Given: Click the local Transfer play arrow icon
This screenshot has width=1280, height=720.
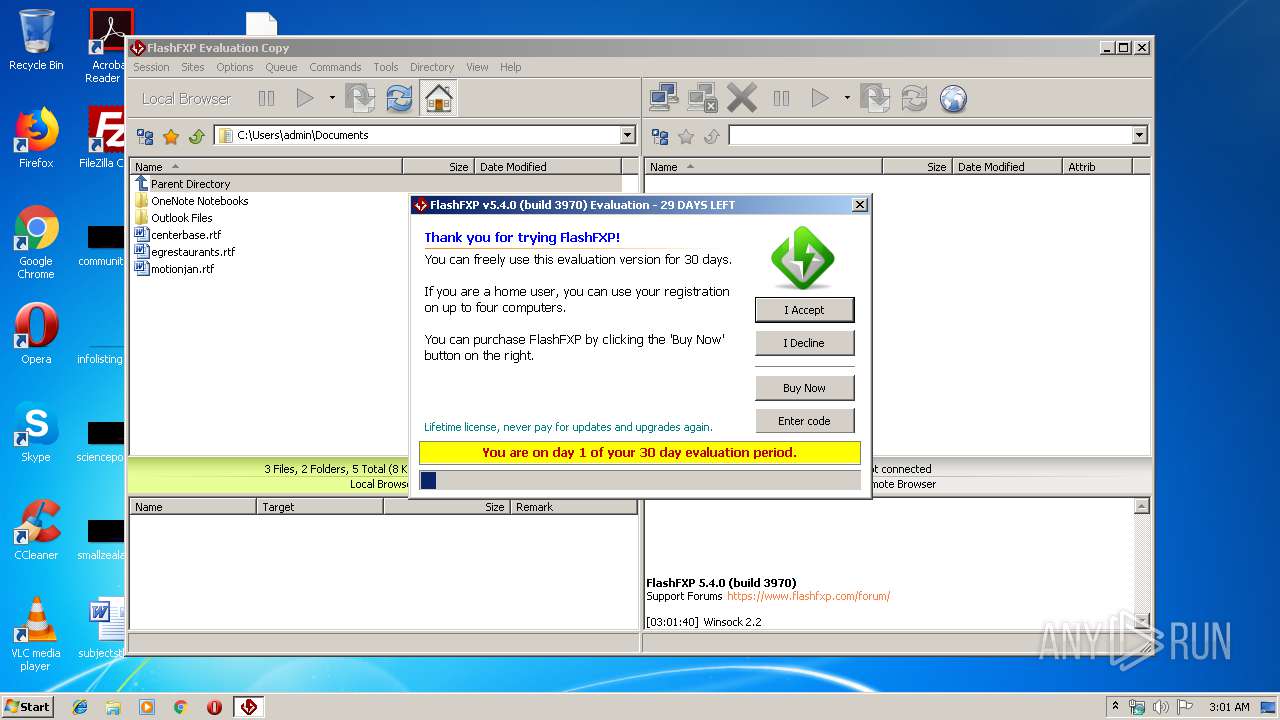Looking at the screenshot, I should pyautogui.click(x=305, y=98).
